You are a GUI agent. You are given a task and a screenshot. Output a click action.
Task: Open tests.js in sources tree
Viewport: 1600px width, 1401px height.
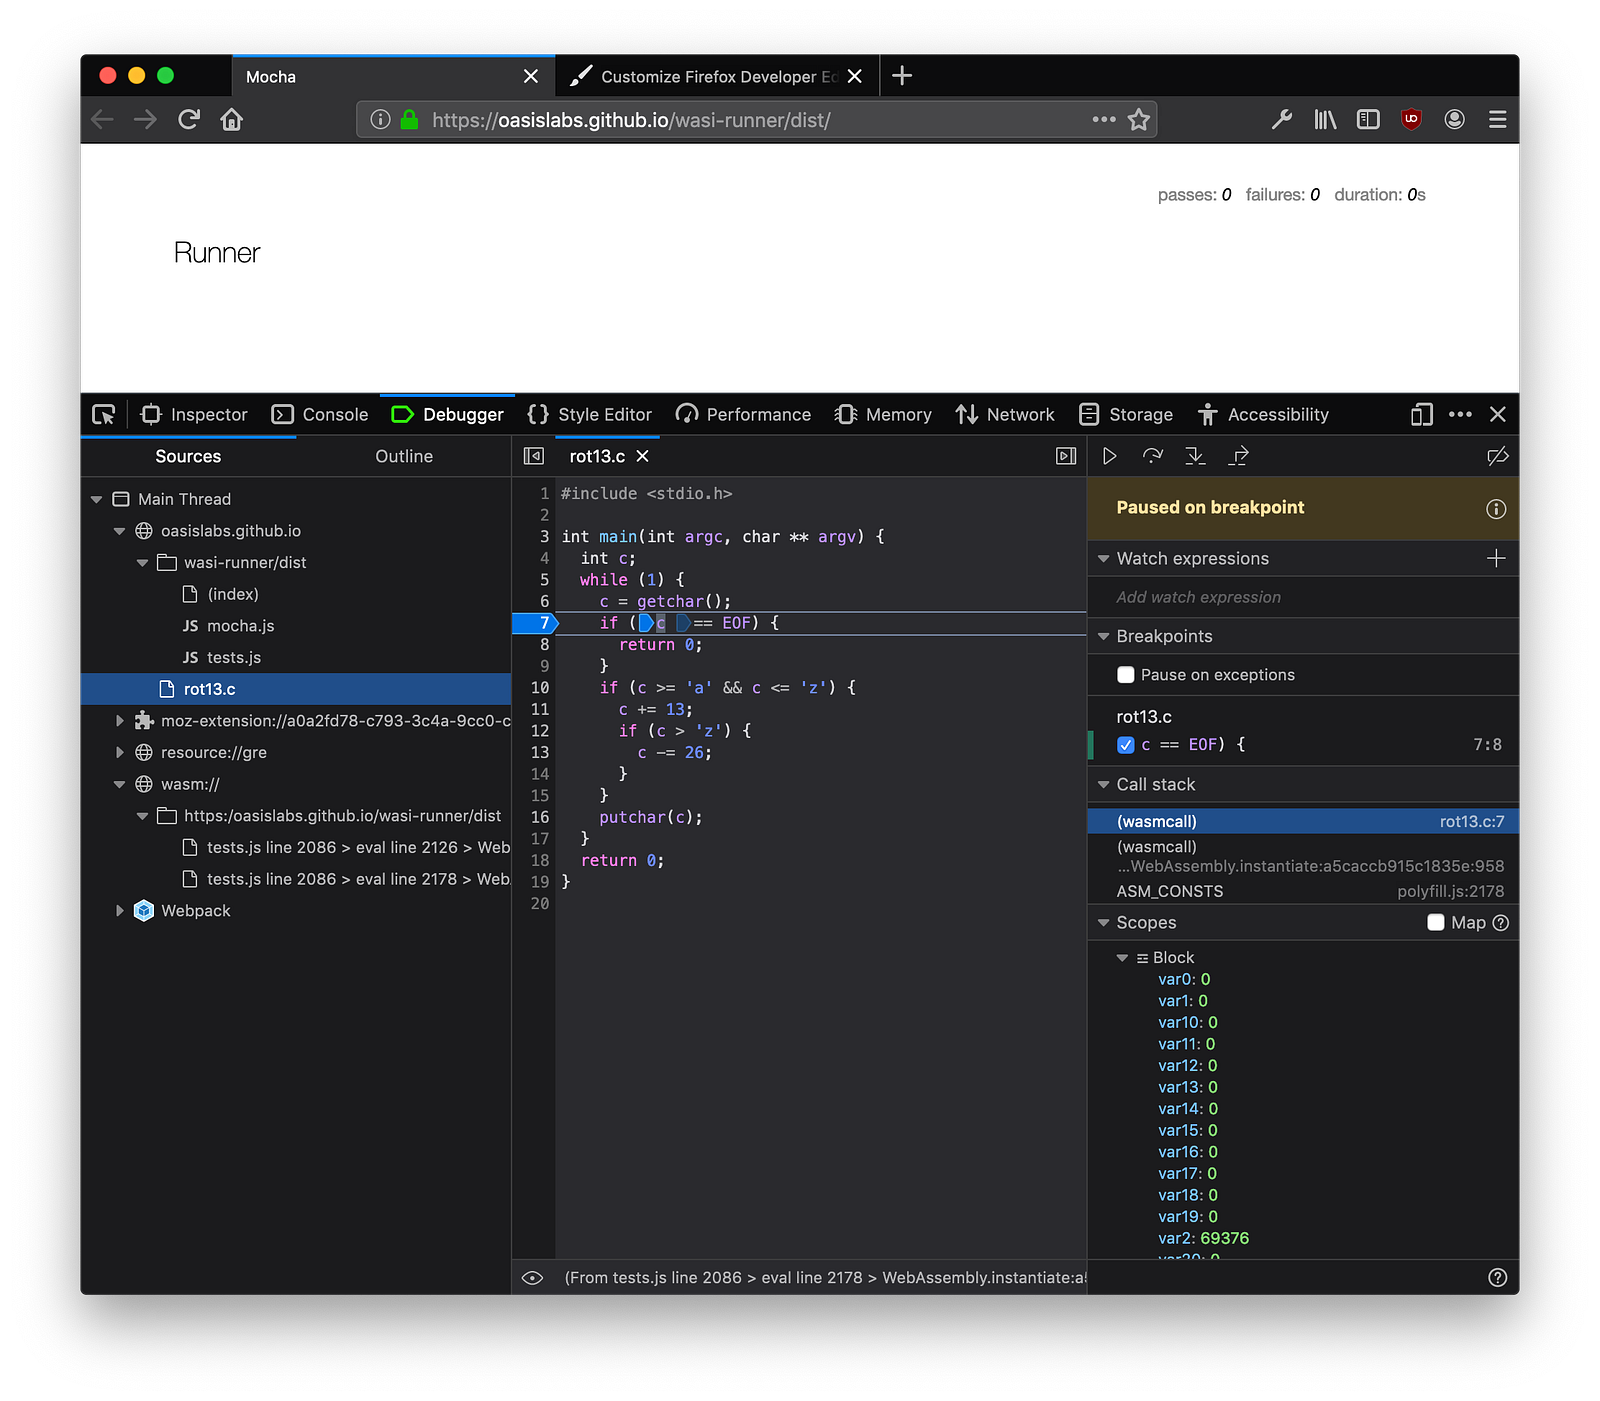pyautogui.click(x=233, y=658)
